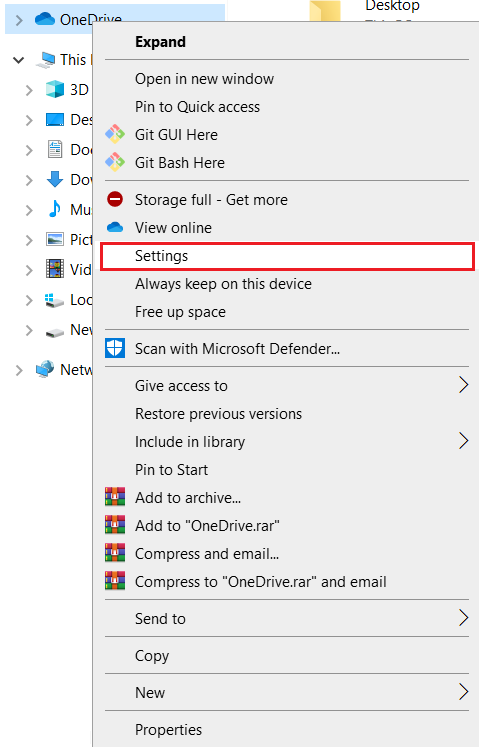Click the Network icon in navigation pane
This screenshot has height=747, width=479.
click(45, 369)
